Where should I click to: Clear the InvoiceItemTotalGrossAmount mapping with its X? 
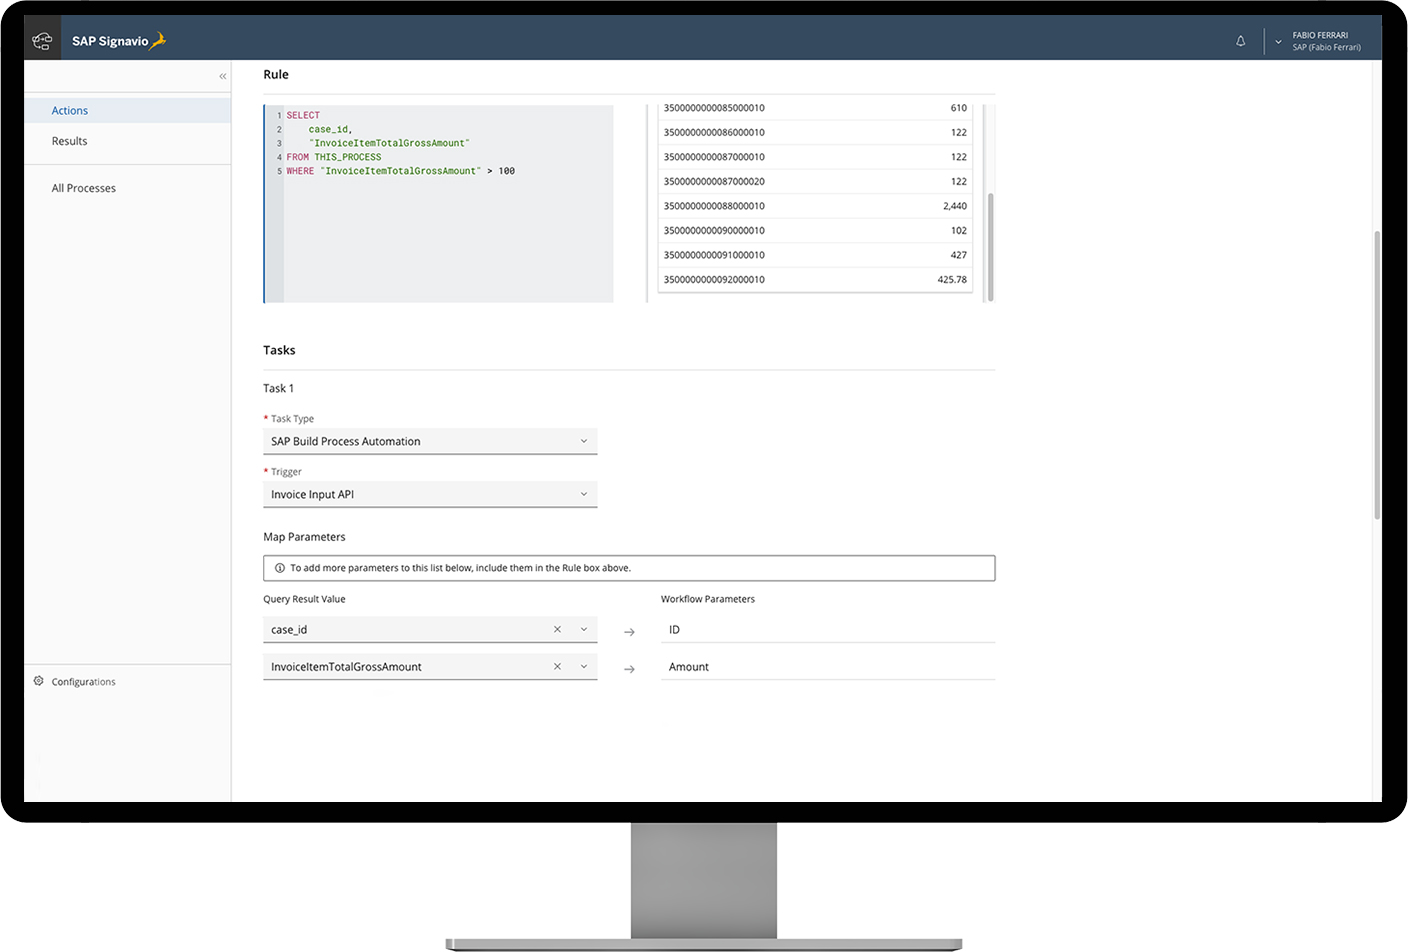pyautogui.click(x=557, y=666)
